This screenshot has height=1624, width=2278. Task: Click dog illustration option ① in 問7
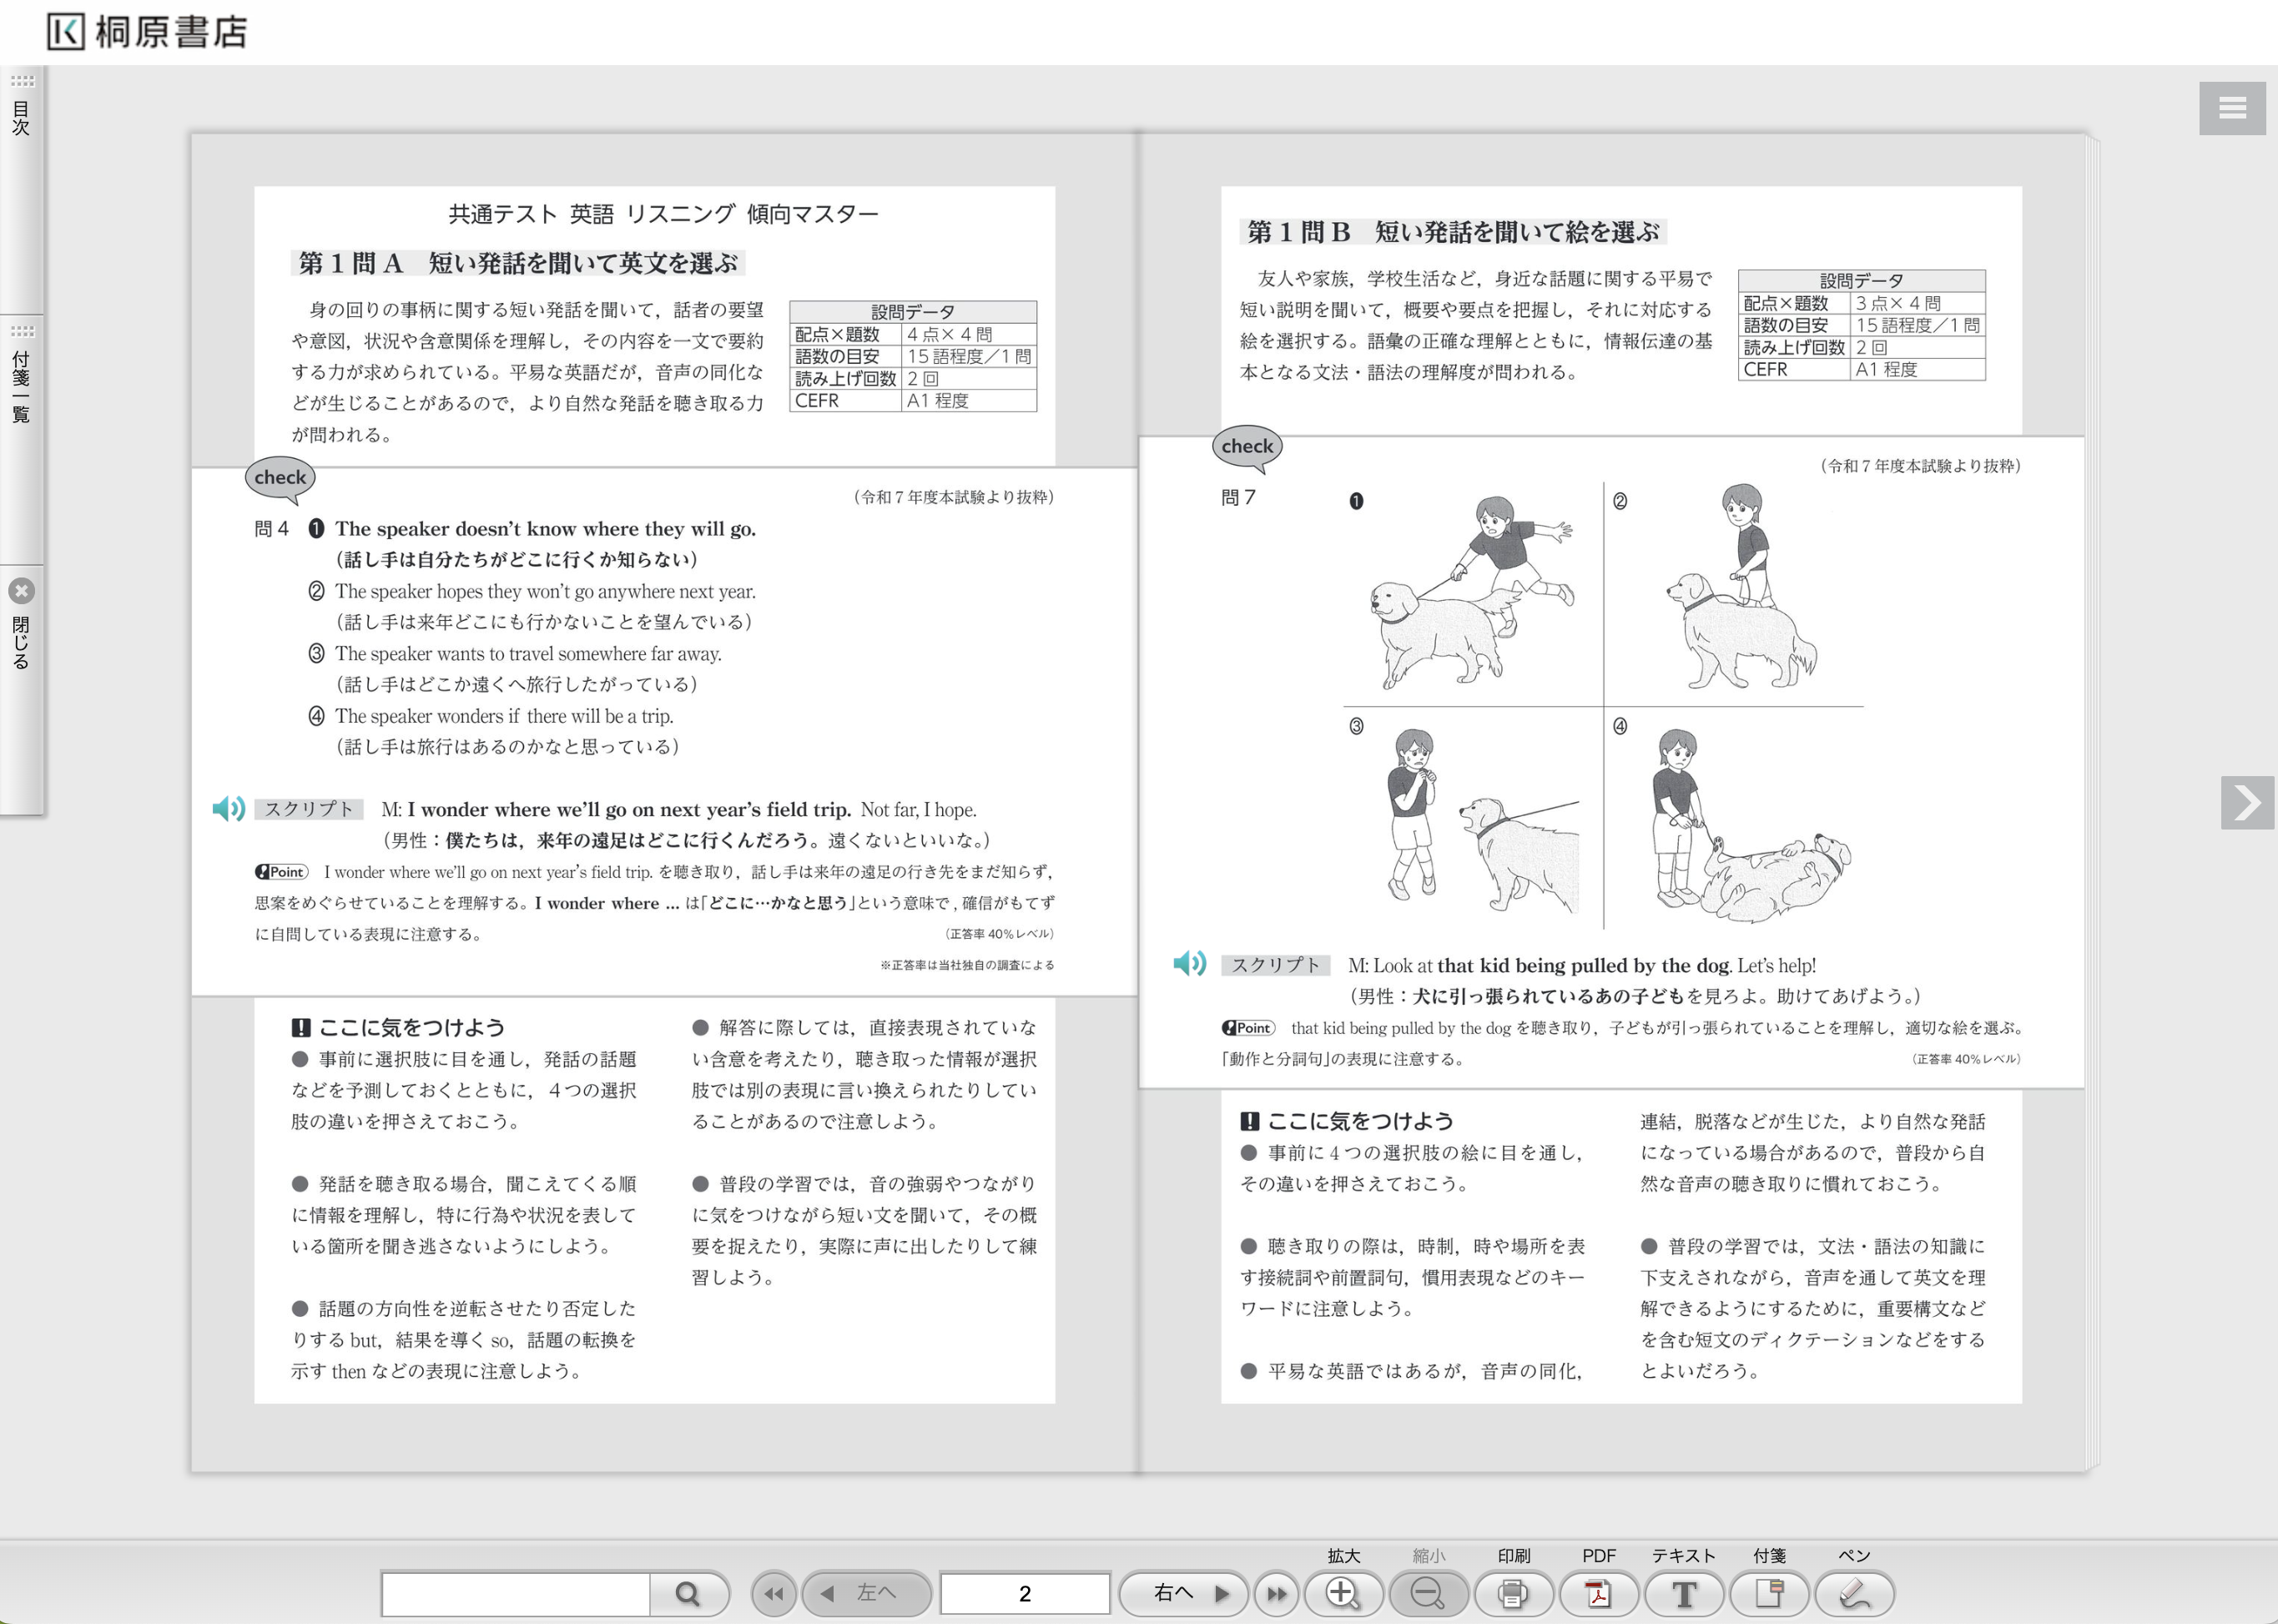[x=1472, y=593]
